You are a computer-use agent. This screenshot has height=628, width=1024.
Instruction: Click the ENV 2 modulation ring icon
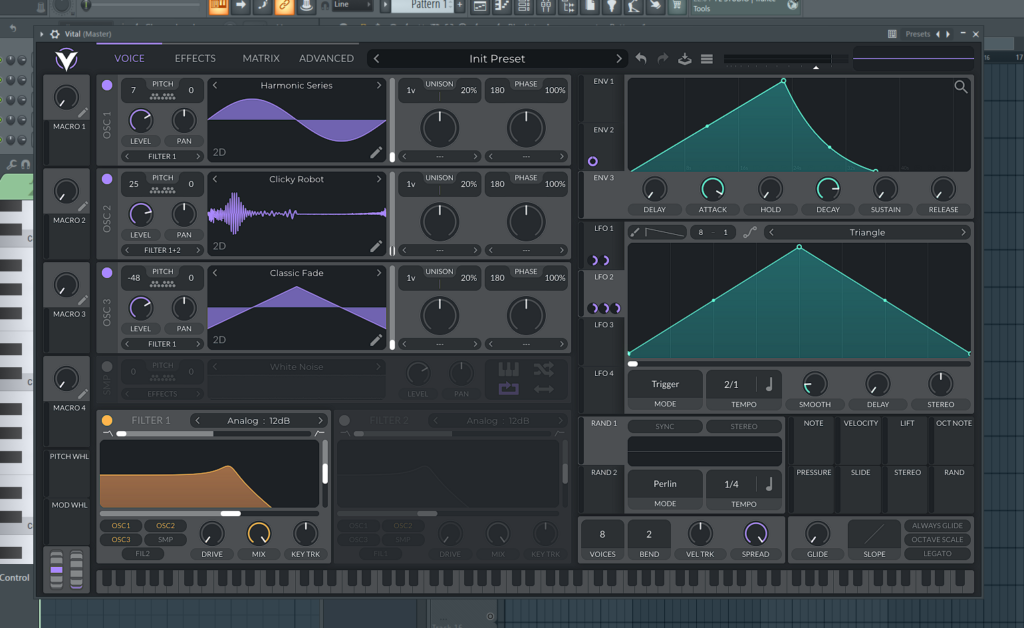tap(593, 161)
